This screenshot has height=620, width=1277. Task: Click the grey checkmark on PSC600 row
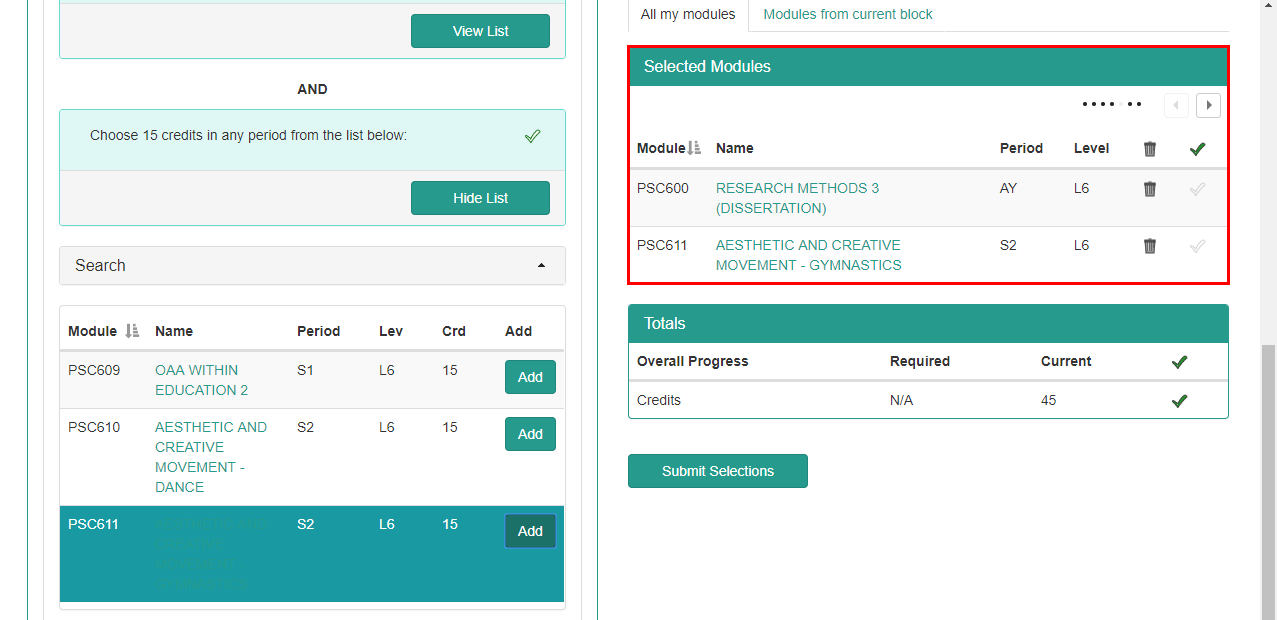point(1197,188)
